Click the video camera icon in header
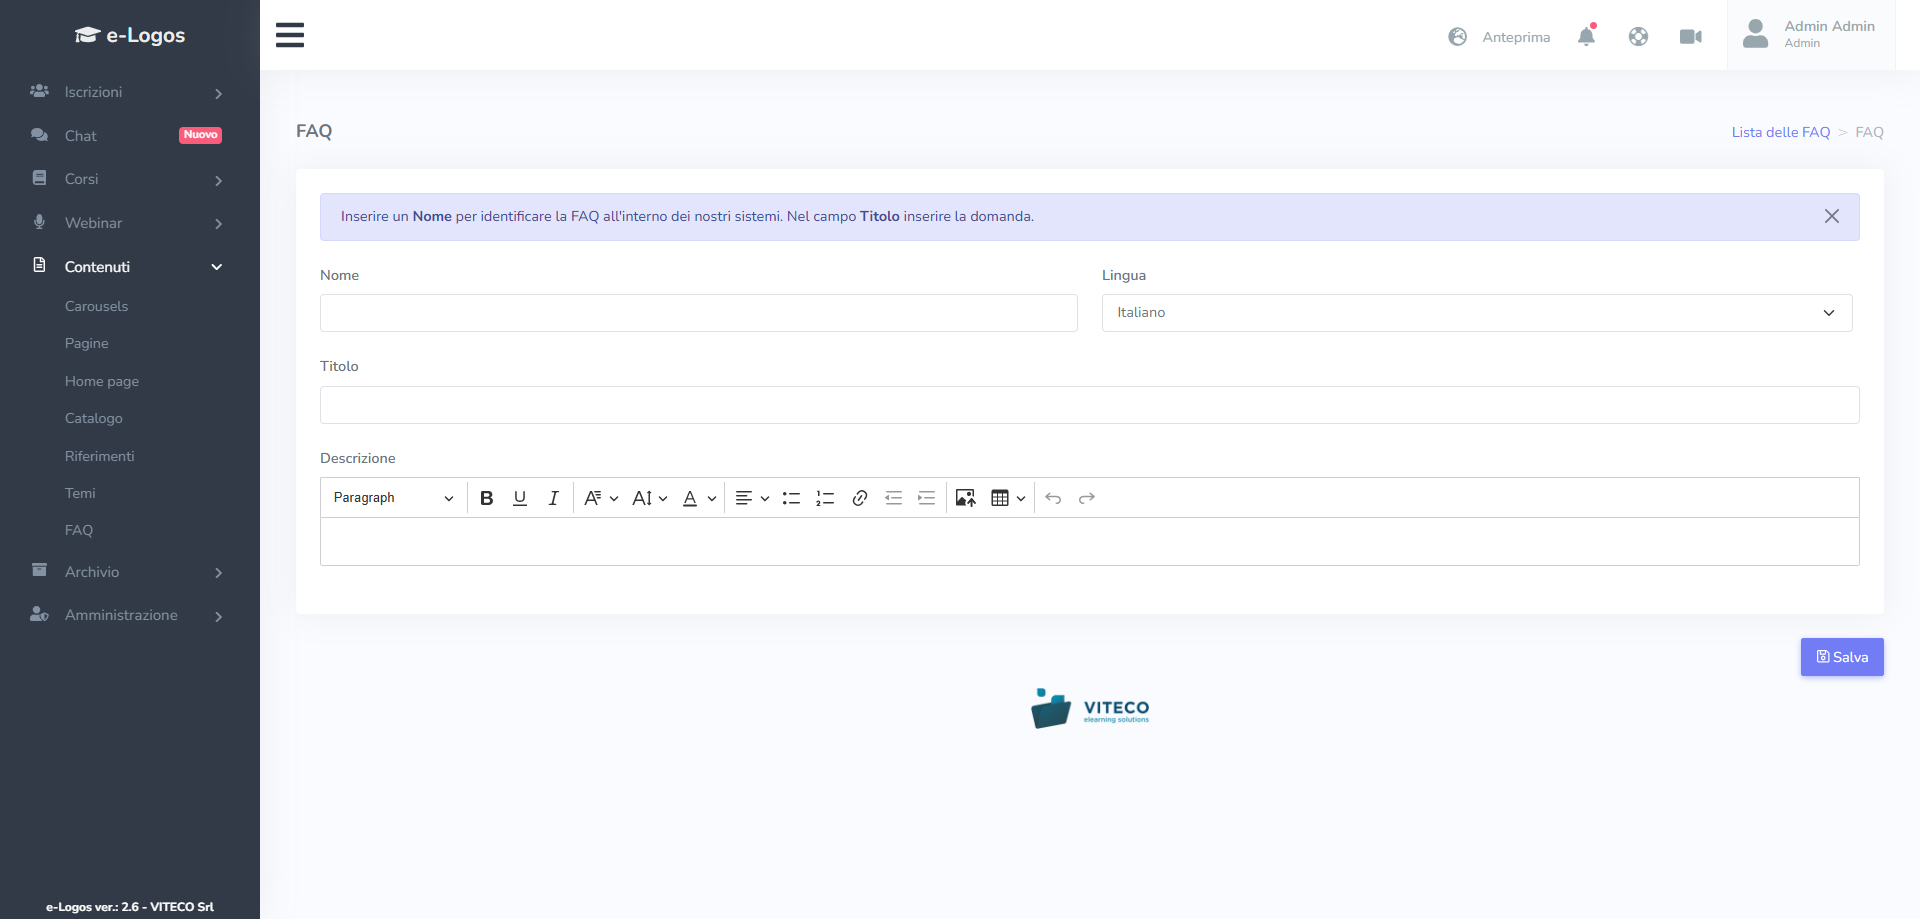 click(1690, 37)
